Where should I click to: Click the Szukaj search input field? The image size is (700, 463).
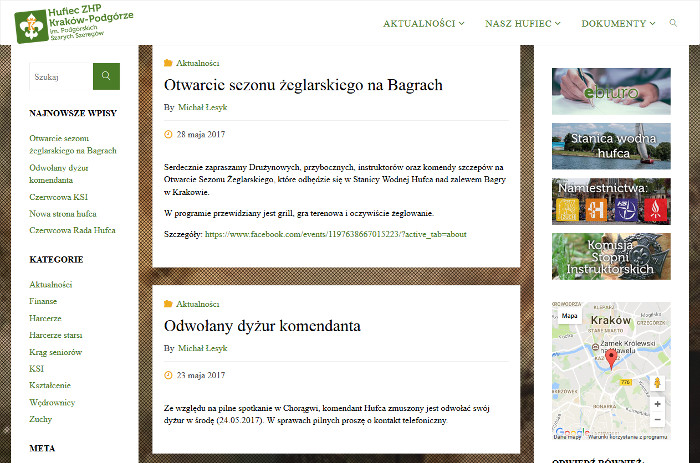(x=61, y=77)
